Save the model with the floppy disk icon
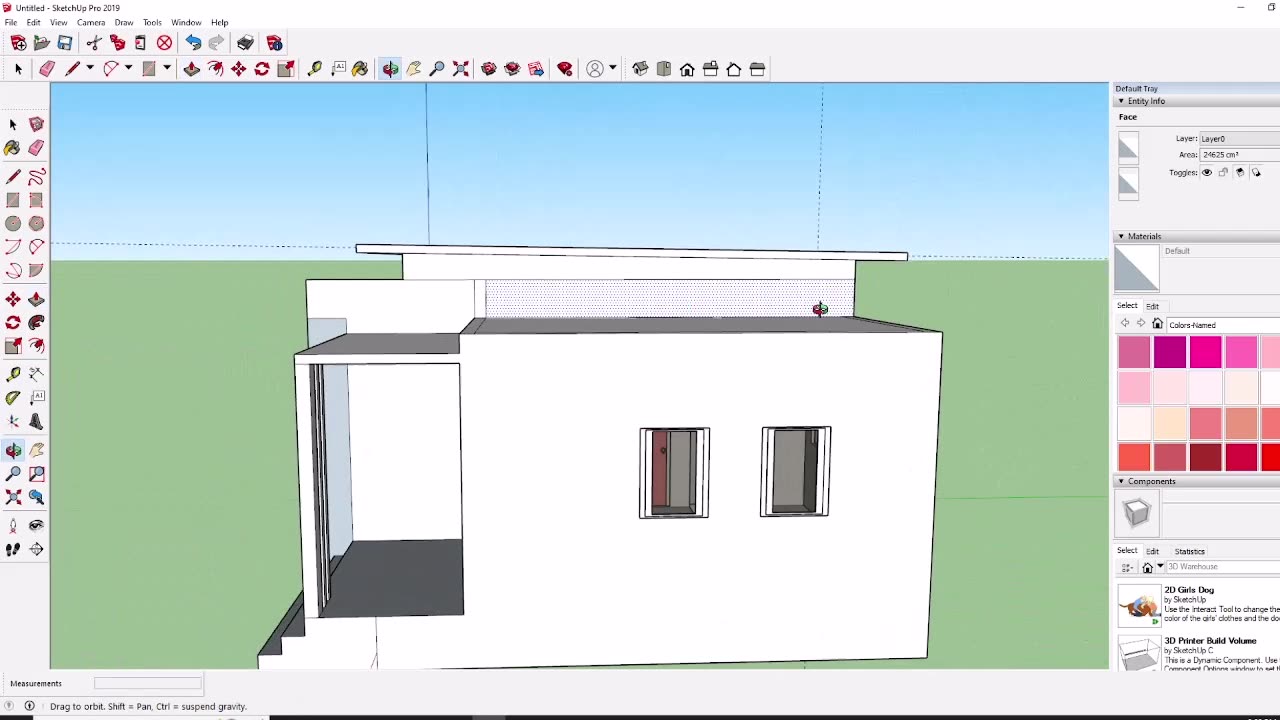The width and height of the screenshot is (1280, 720). tap(65, 43)
